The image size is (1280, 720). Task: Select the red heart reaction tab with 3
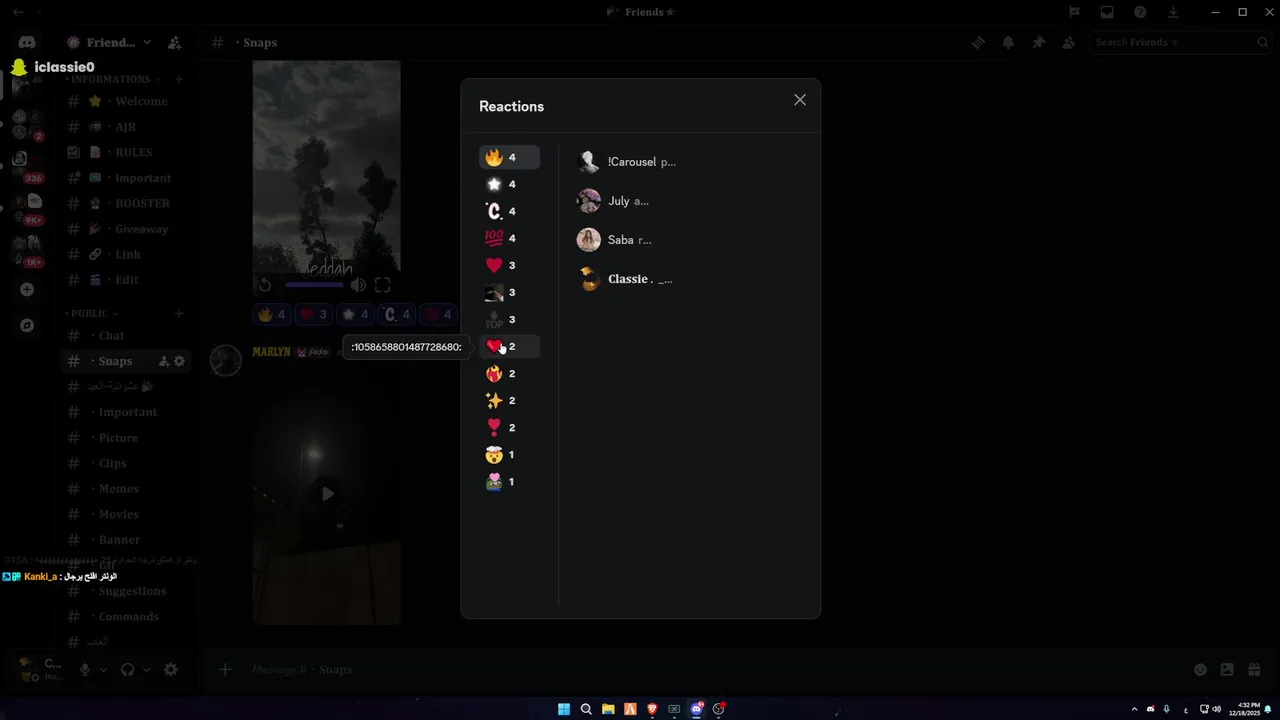click(509, 266)
